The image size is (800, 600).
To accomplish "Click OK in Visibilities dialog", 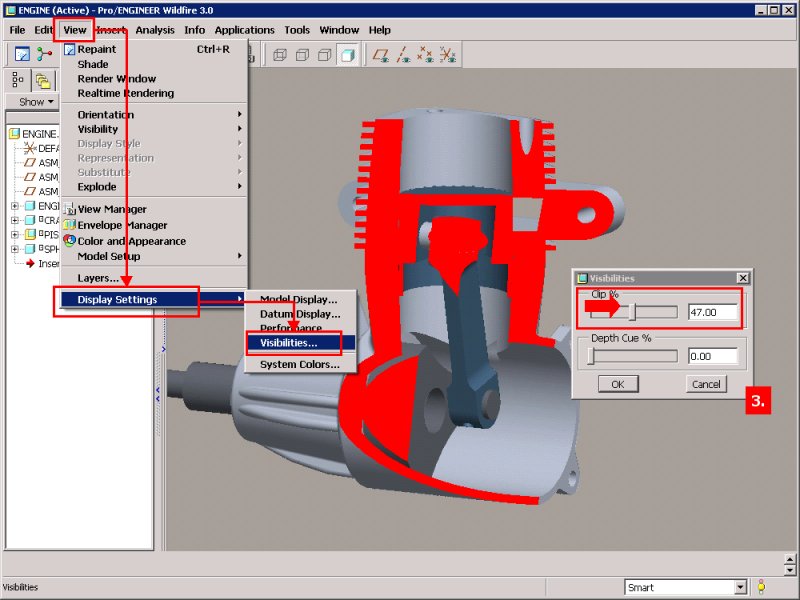I will 618,384.
